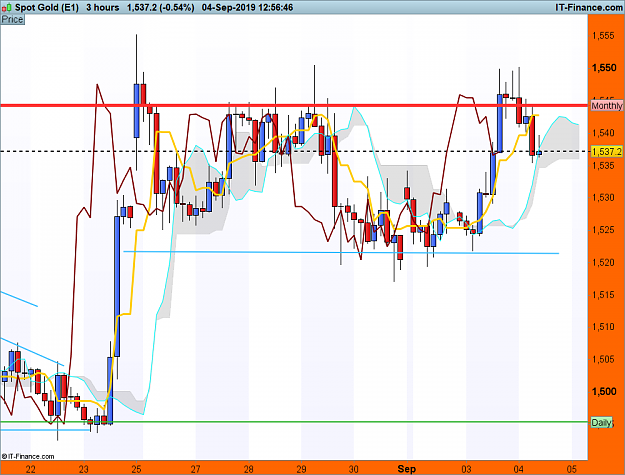This screenshot has height=475, width=625.
Task: Select the red Monthly horizontal line
Action: click(x=294, y=106)
